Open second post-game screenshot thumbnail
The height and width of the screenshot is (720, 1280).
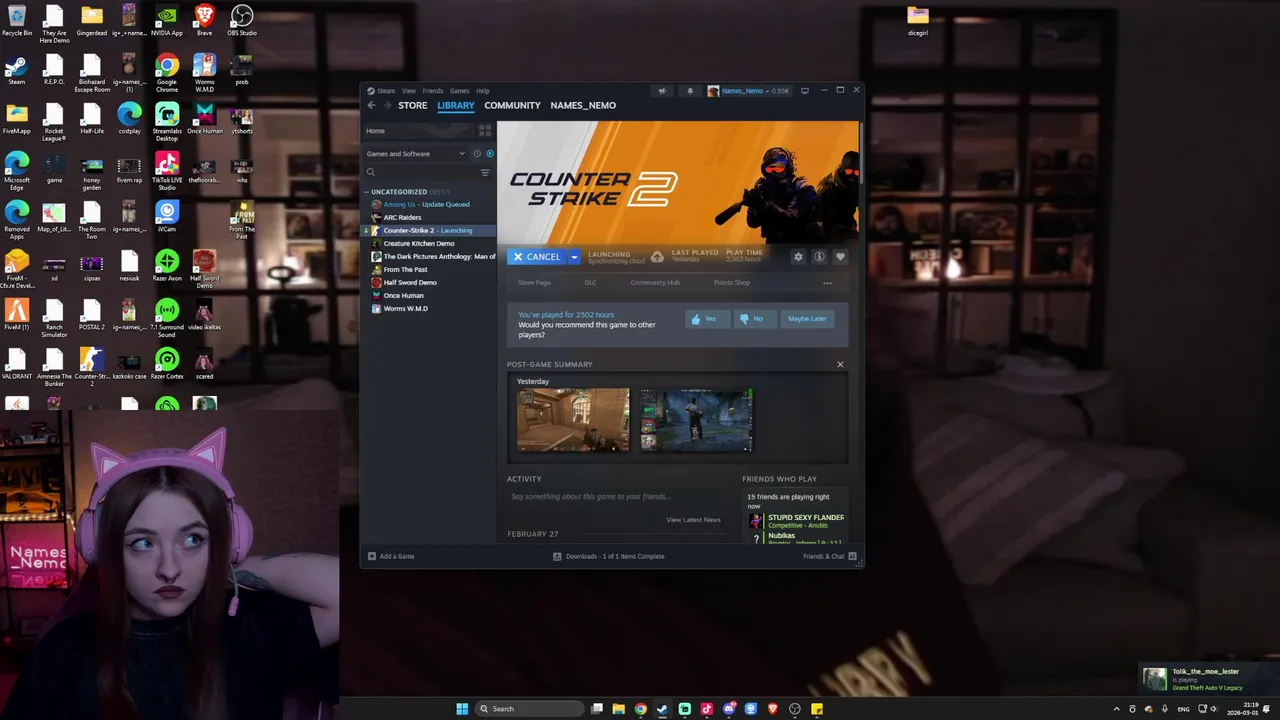[x=696, y=420]
